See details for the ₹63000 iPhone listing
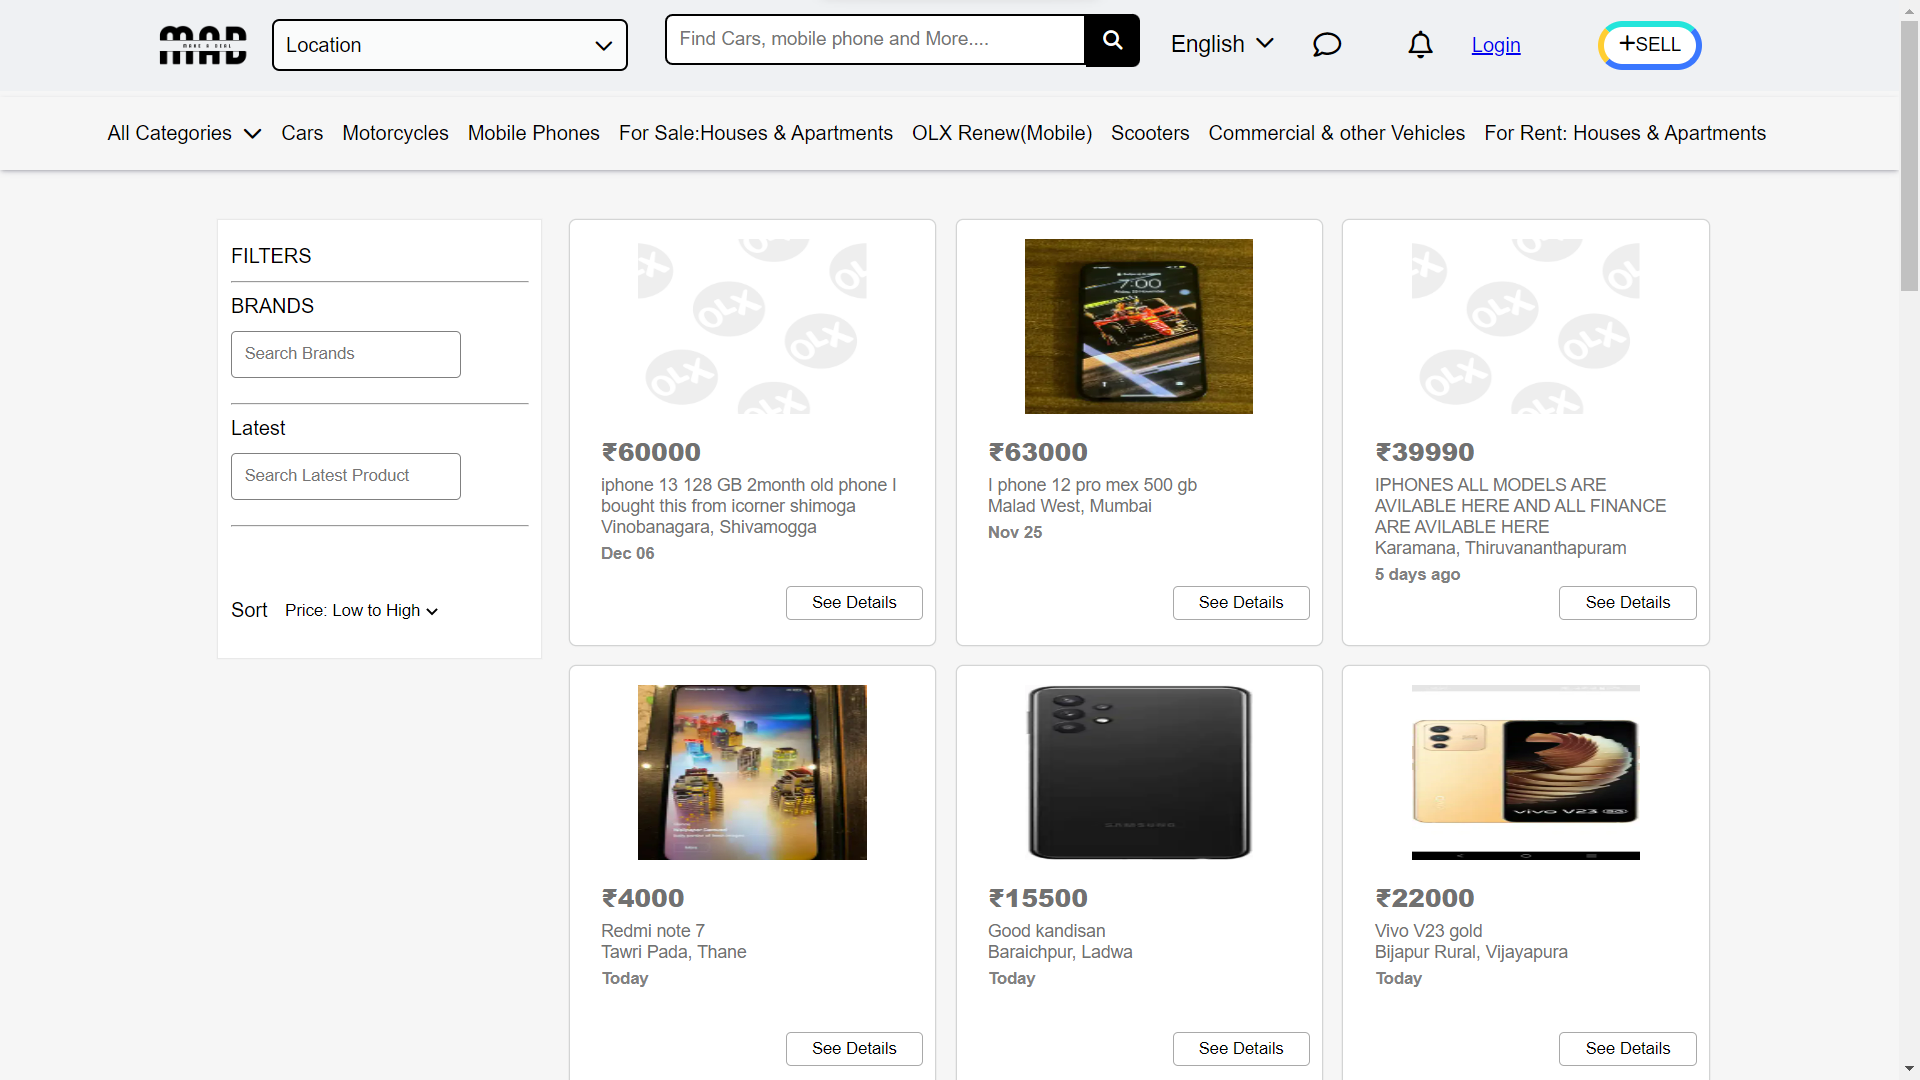Image resolution: width=1920 pixels, height=1080 pixels. (x=1240, y=602)
